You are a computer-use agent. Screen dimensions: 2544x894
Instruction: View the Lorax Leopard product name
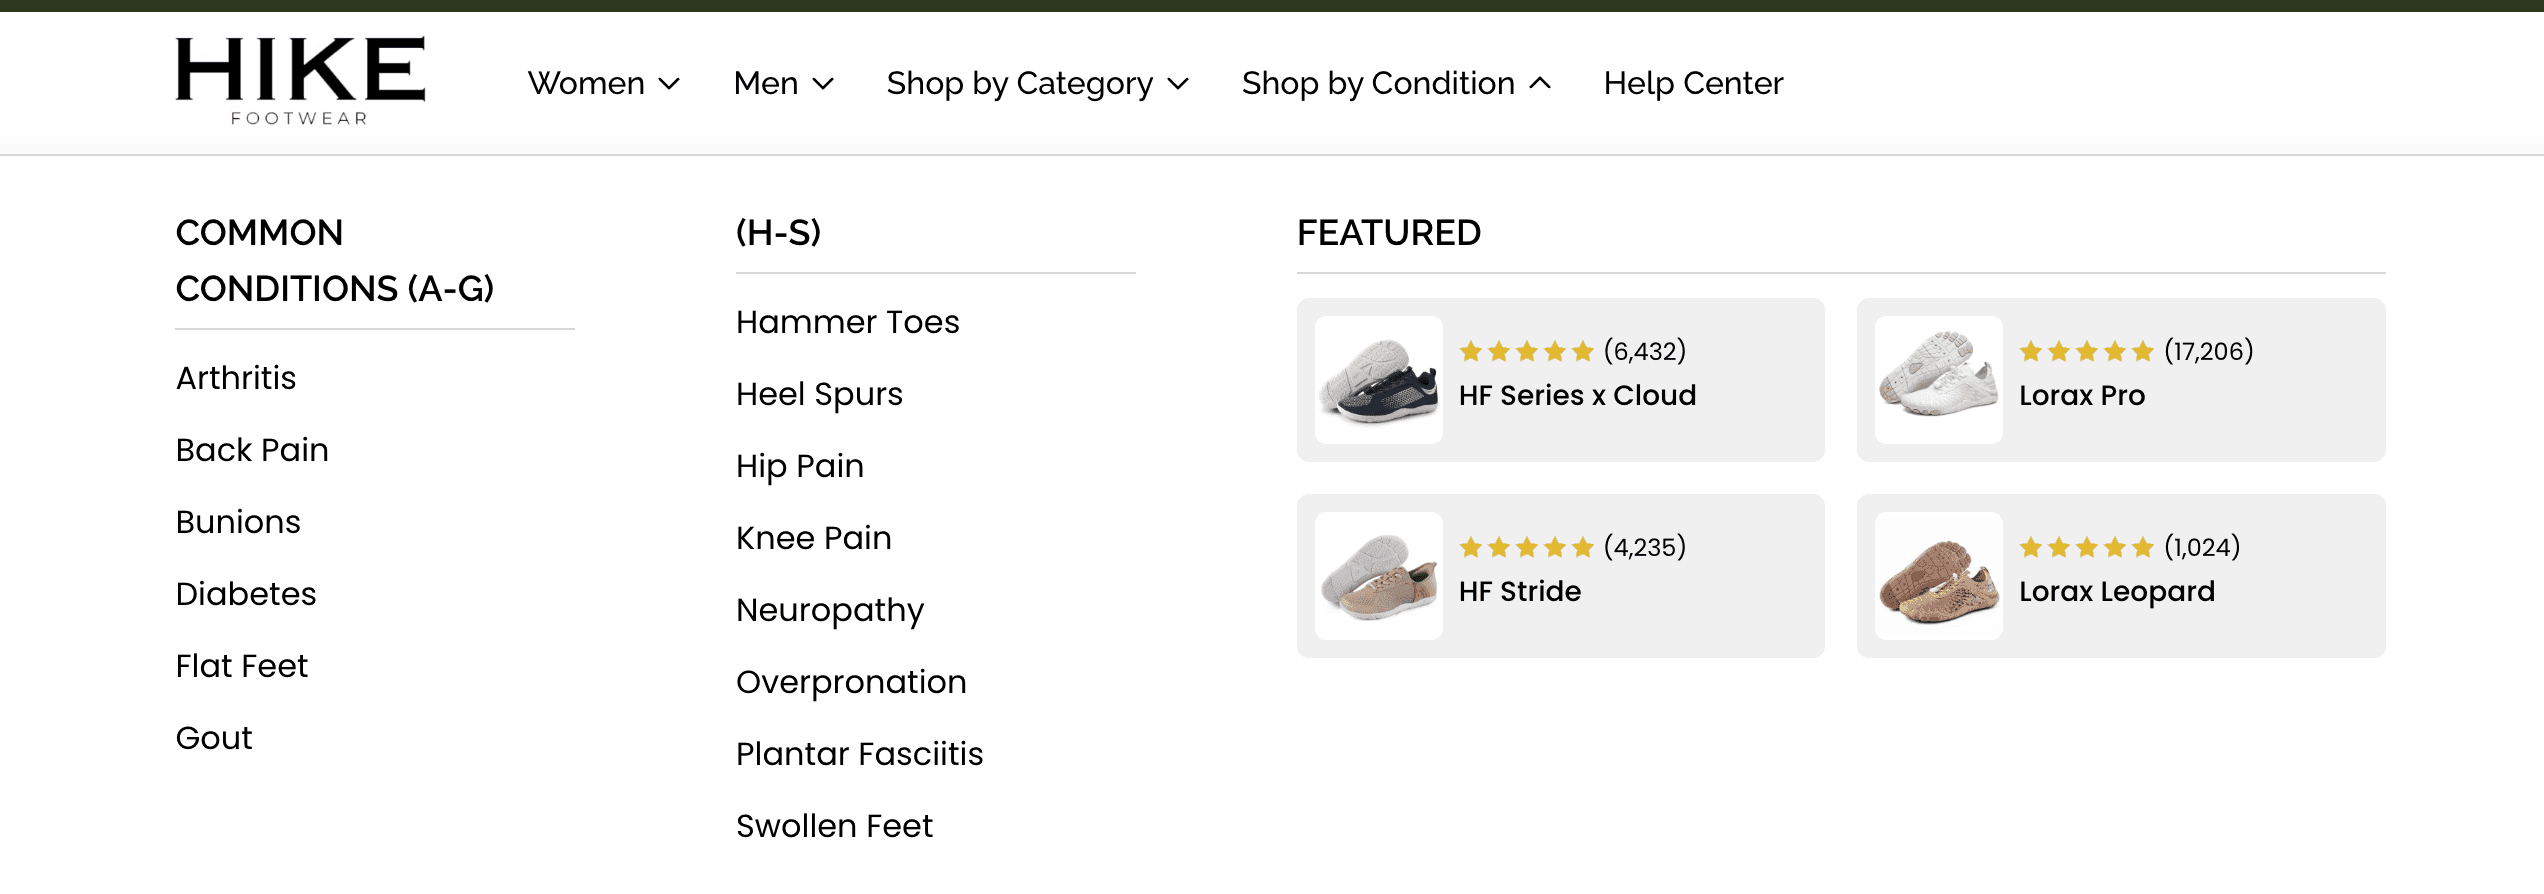(2116, 591)
